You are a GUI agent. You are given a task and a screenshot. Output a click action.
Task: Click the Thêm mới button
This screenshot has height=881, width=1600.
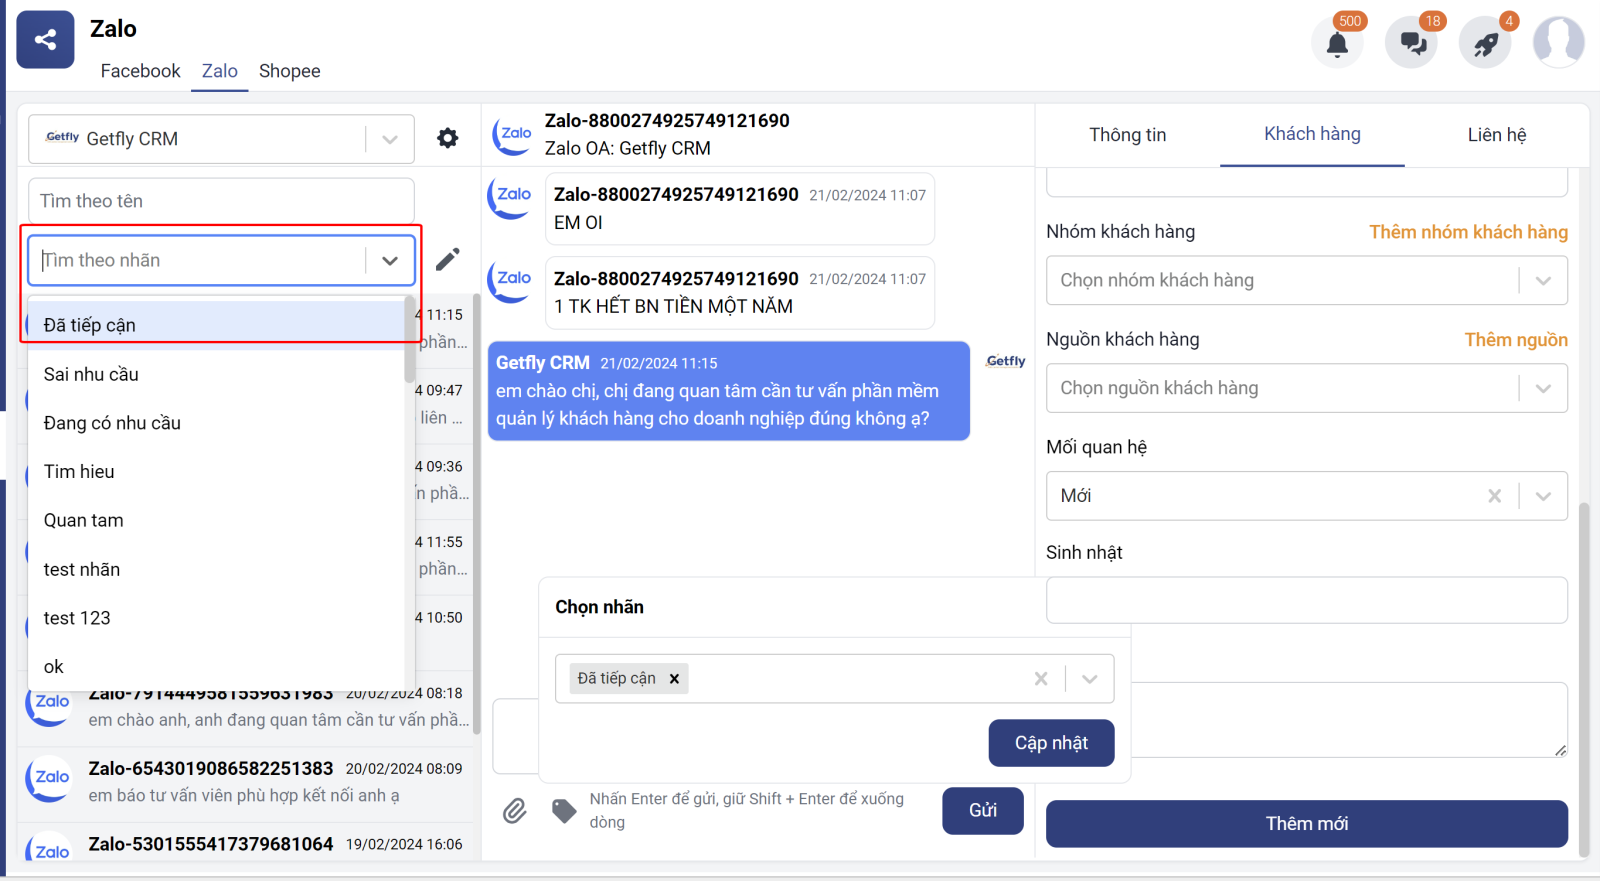click(1306, 824)
